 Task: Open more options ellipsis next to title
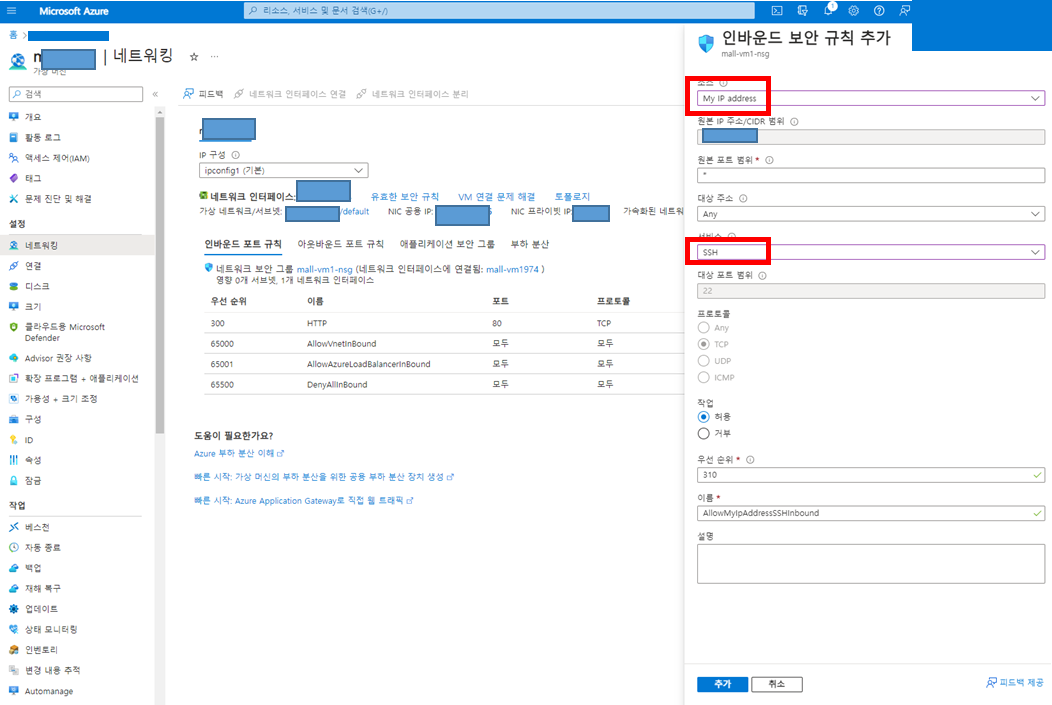(x=215, y=57)
